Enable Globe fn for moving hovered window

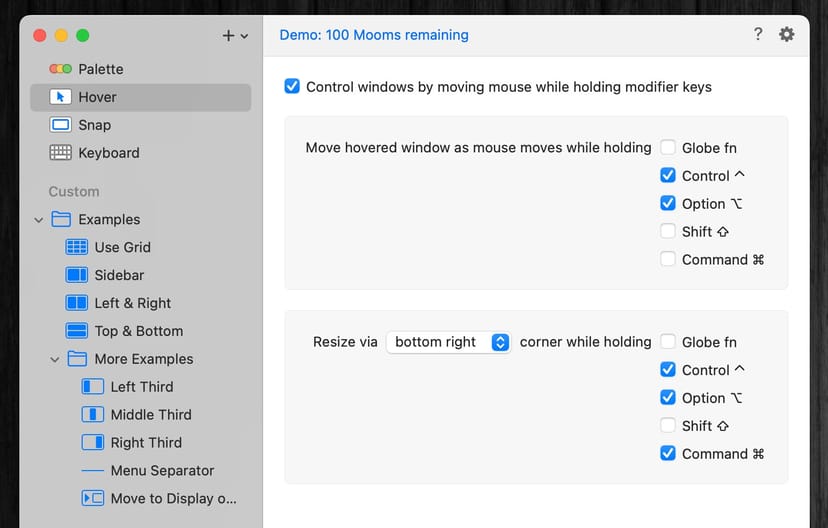pyautogui.click(x=668, y=148)
